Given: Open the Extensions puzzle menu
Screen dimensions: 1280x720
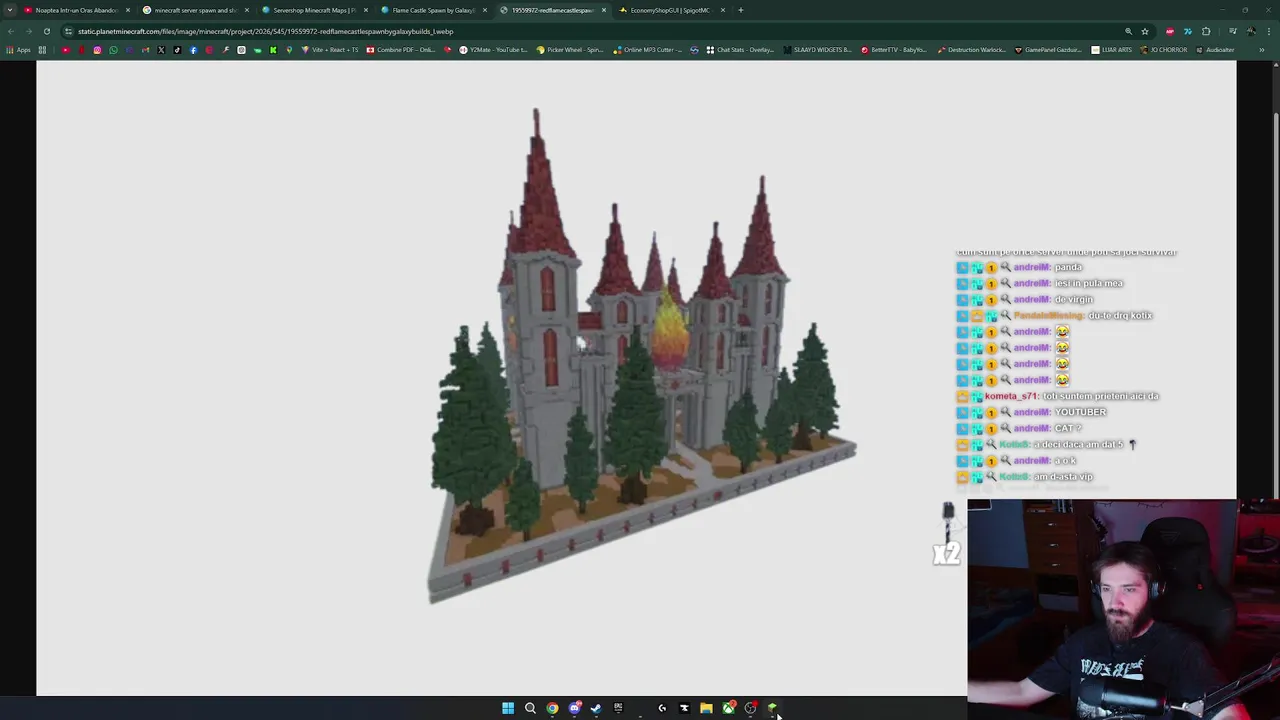Looking at the screenshot, I should coord(1206,31).
